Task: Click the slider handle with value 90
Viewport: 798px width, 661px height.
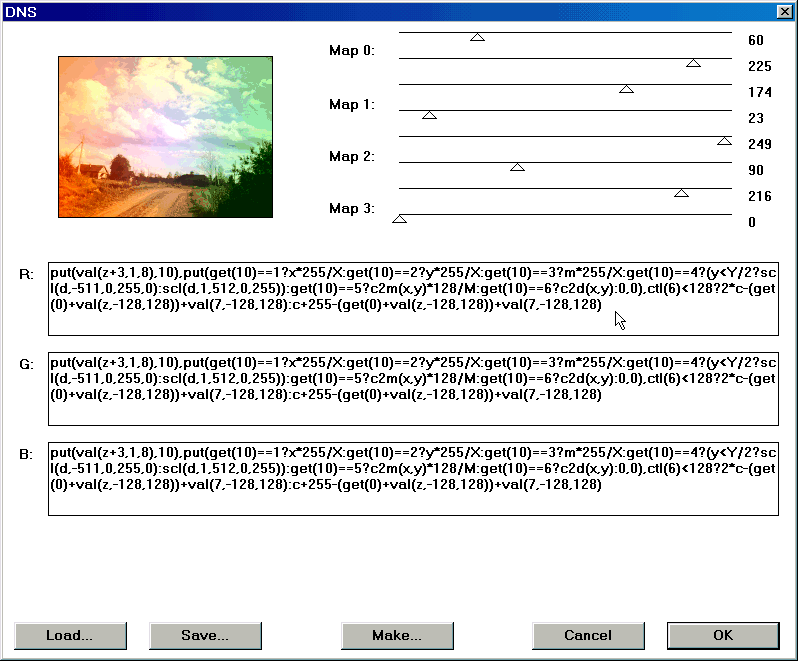Action: (x=517, y=167)
